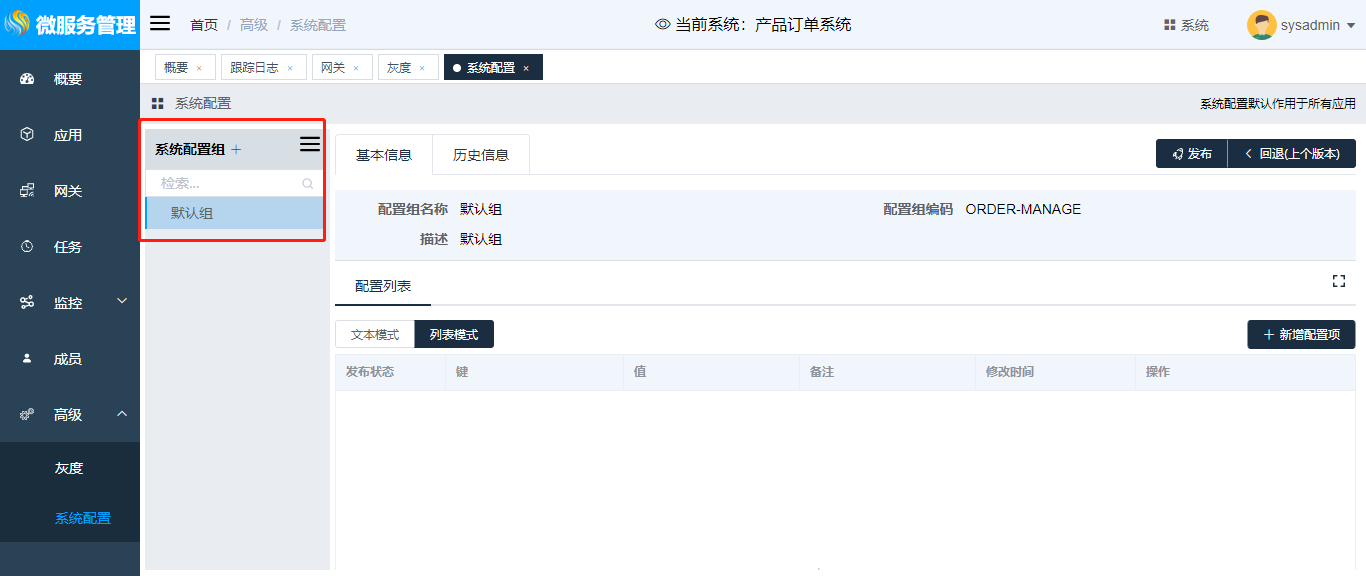Click the sysadmin user avatar
This screenshot has width=1366, height=576.
point(1261,25)
